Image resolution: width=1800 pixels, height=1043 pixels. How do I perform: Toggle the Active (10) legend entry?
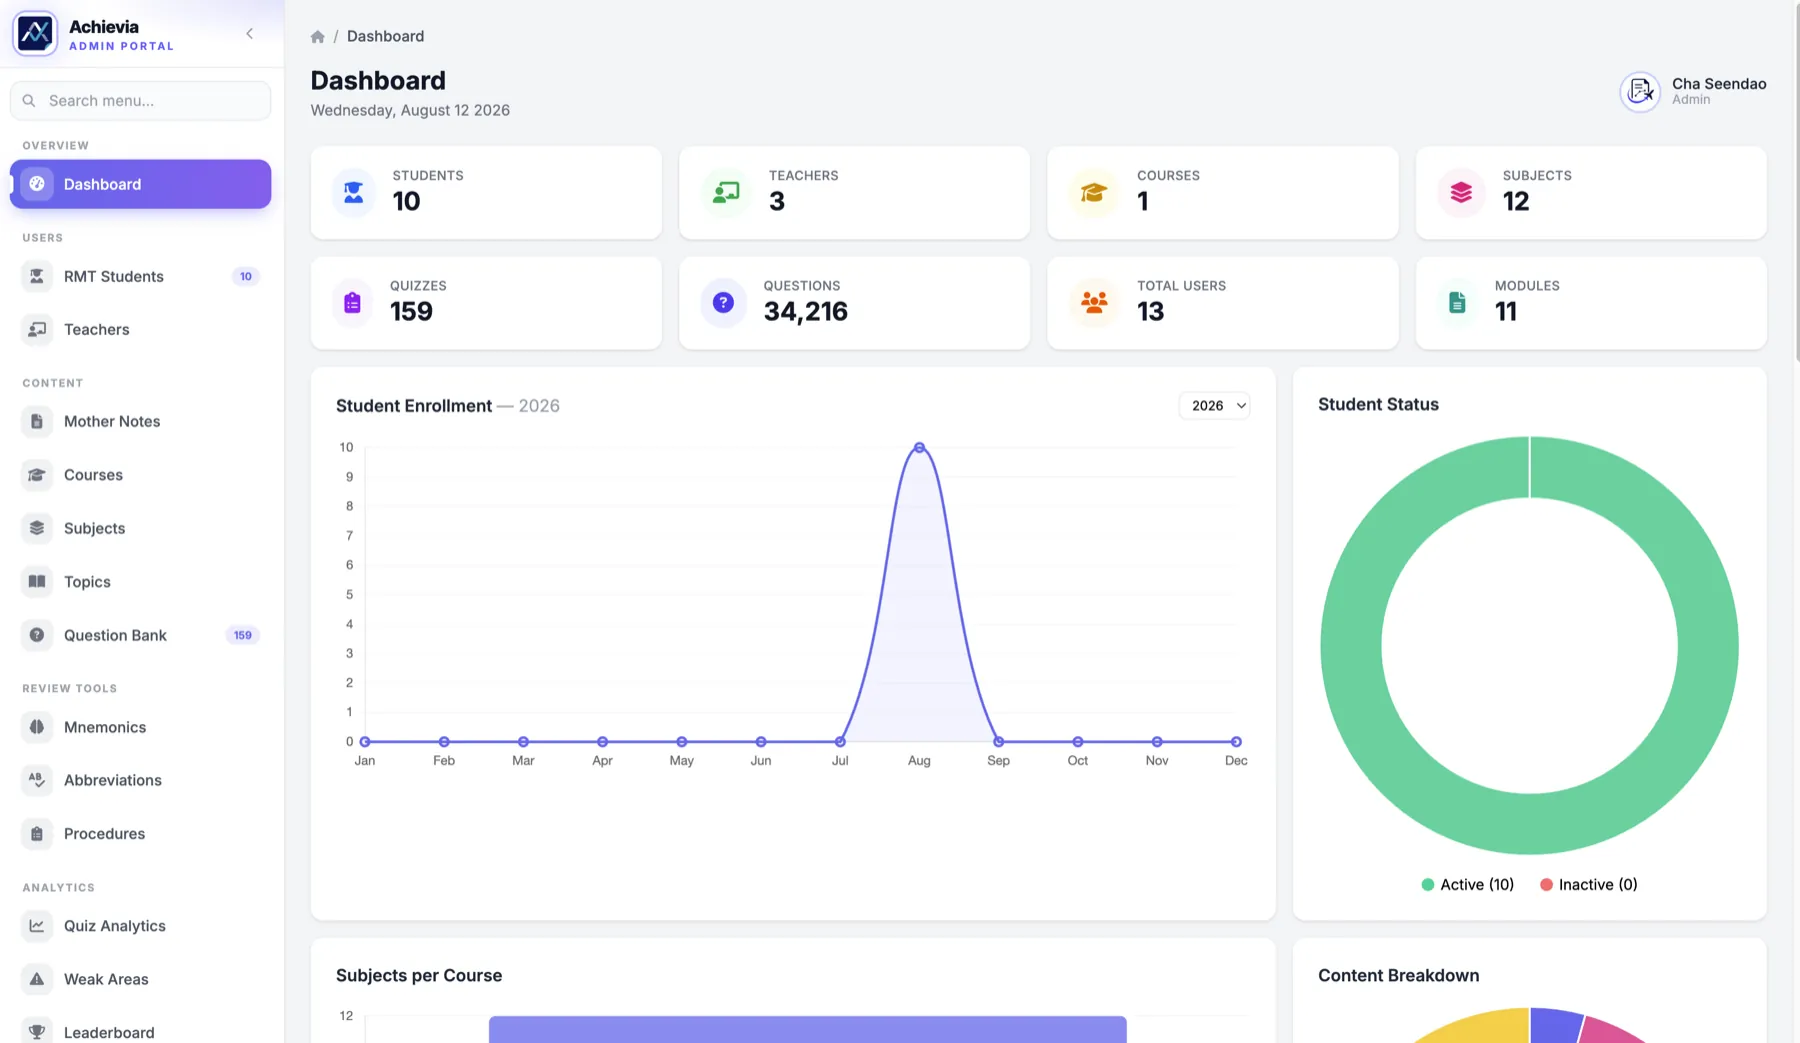1468,885
